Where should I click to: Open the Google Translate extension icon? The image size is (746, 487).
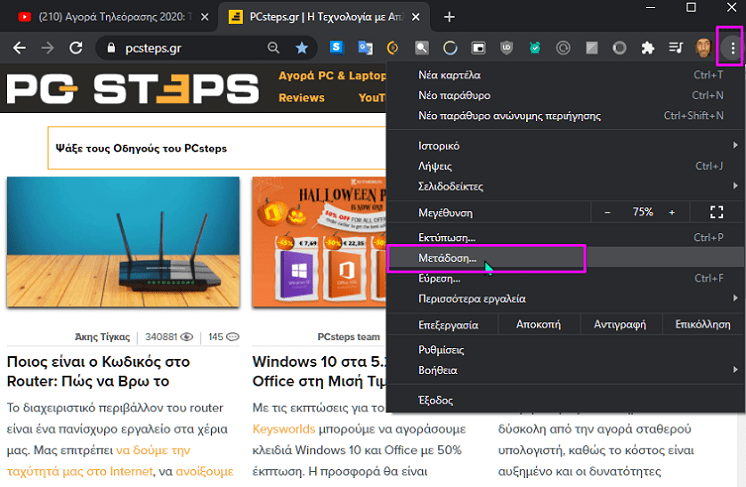click(x=365, y=48)
